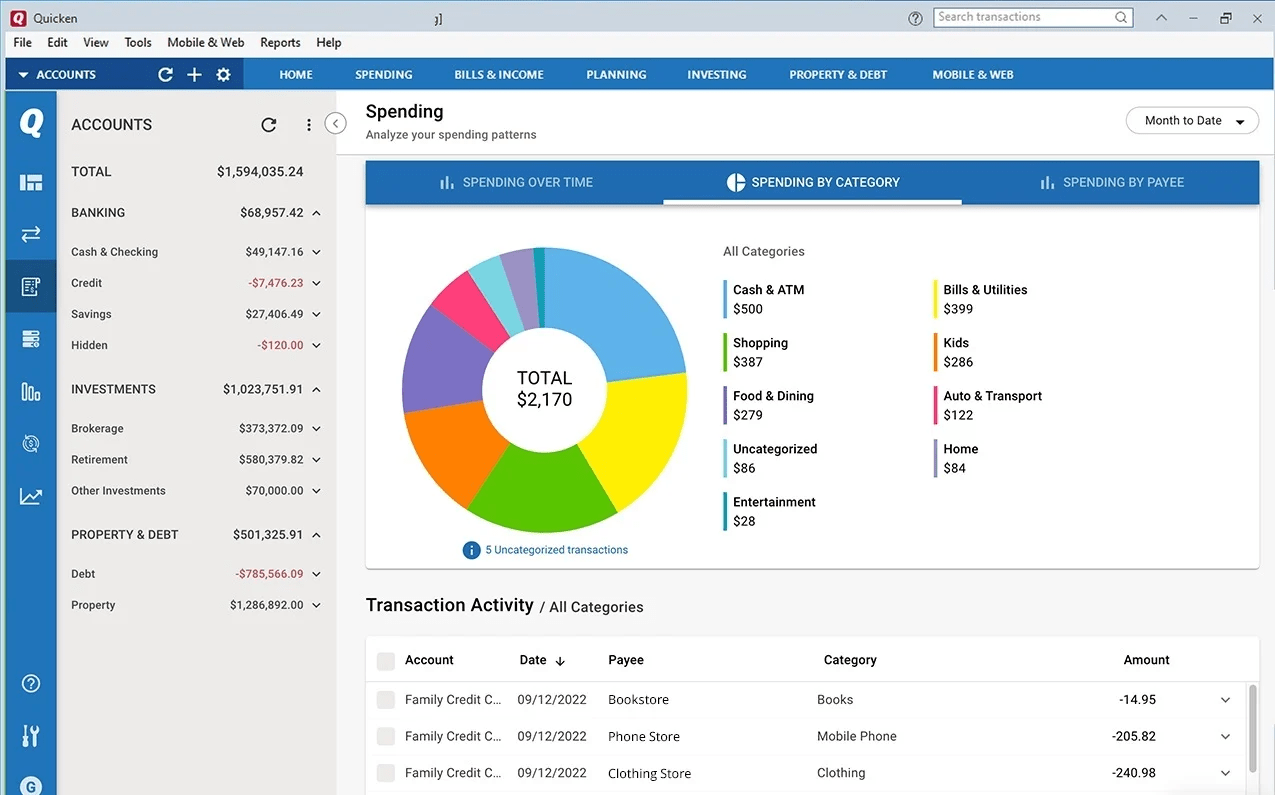Click the Search transactions field
The width and height of the screenshot is (1275, 795).
(x=1023, y=17)
